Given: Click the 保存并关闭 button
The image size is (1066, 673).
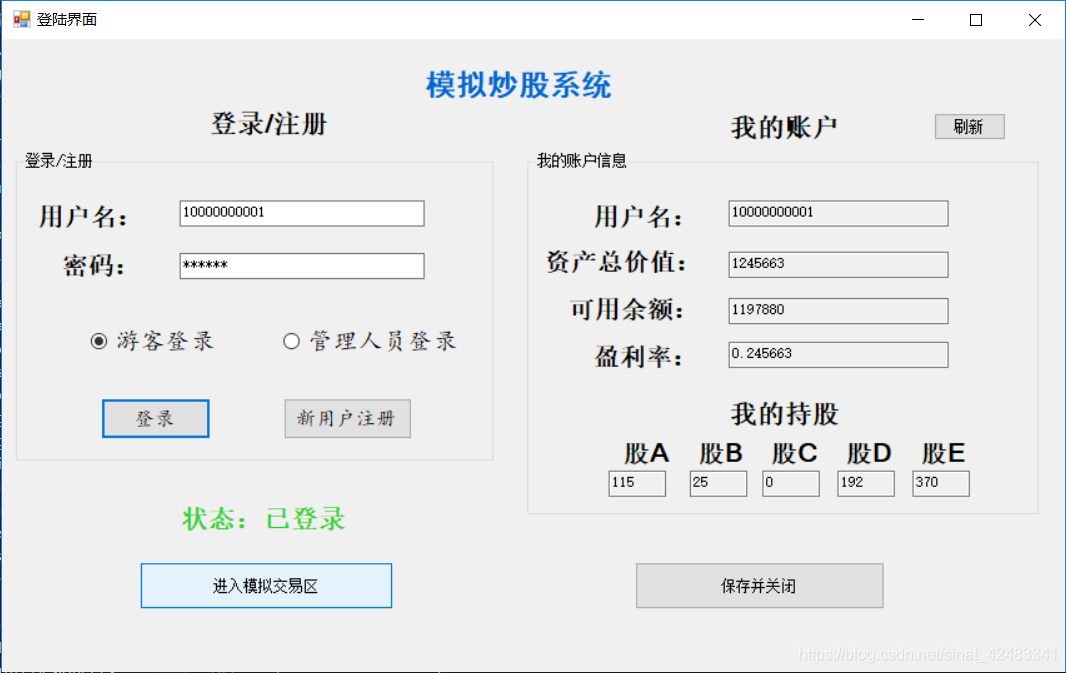Looking at the screenshot, I should (x=759, y=585).
